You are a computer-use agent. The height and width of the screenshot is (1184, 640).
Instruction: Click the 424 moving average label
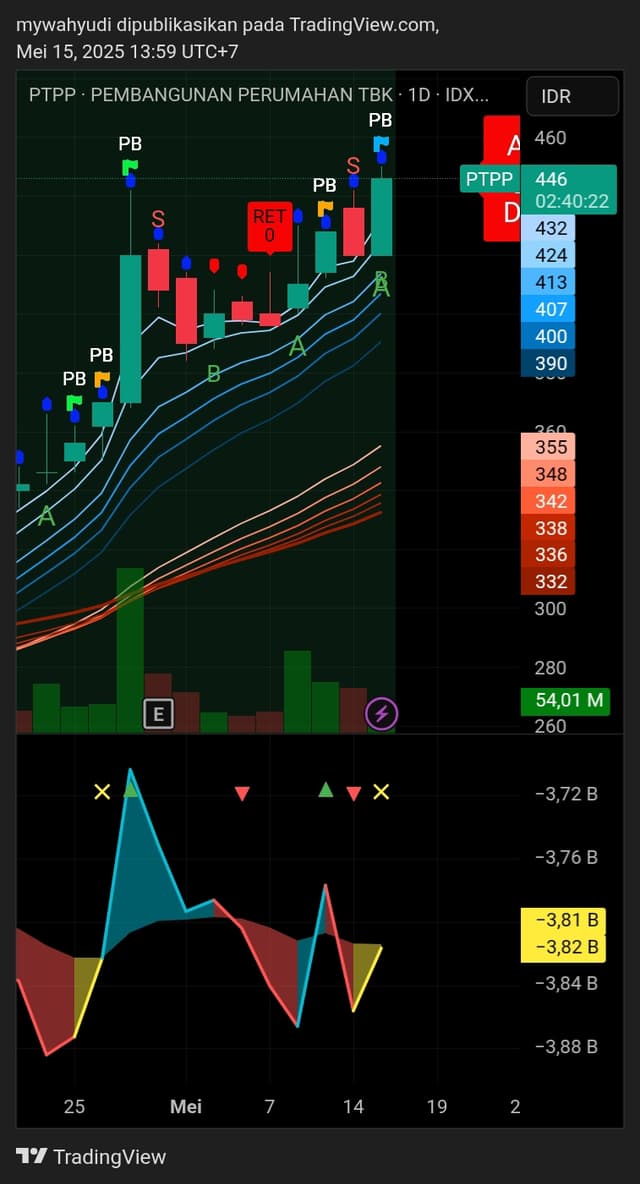tap(548, 255)
